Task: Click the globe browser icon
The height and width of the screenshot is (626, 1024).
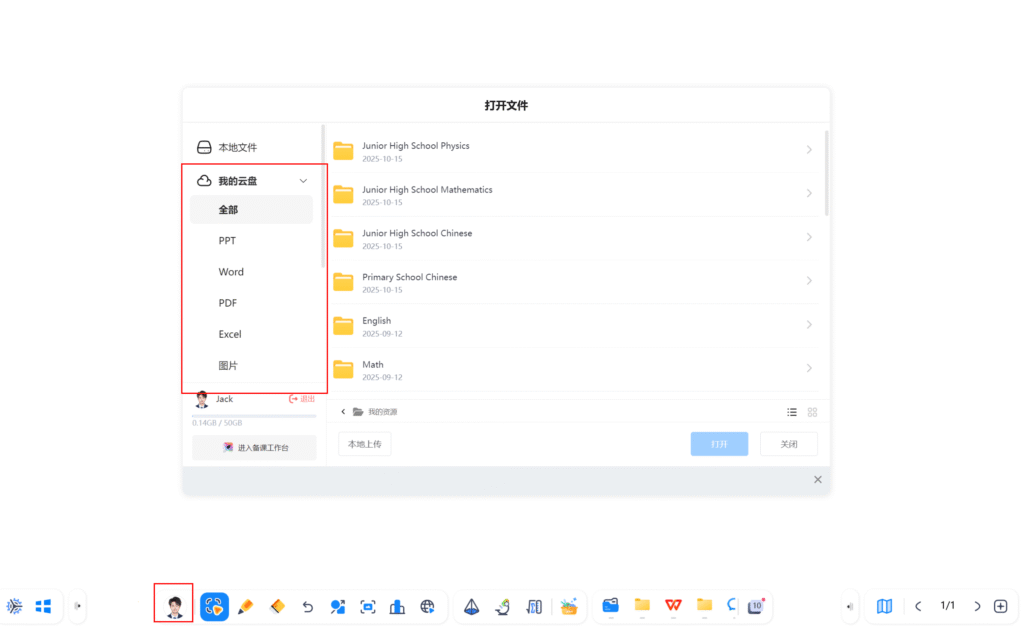Action: pos(428,606)
